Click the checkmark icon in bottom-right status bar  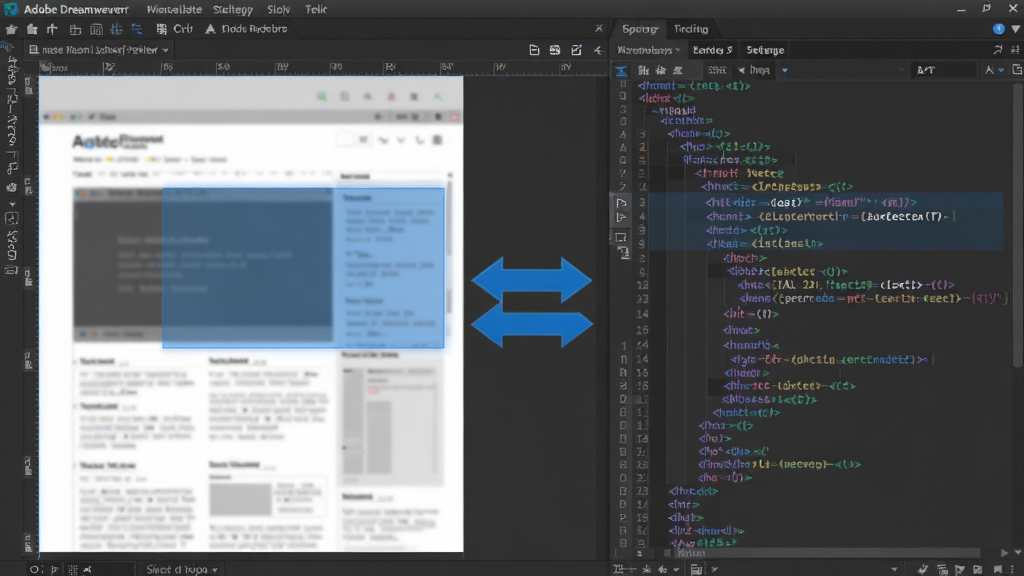pos(922,569)
